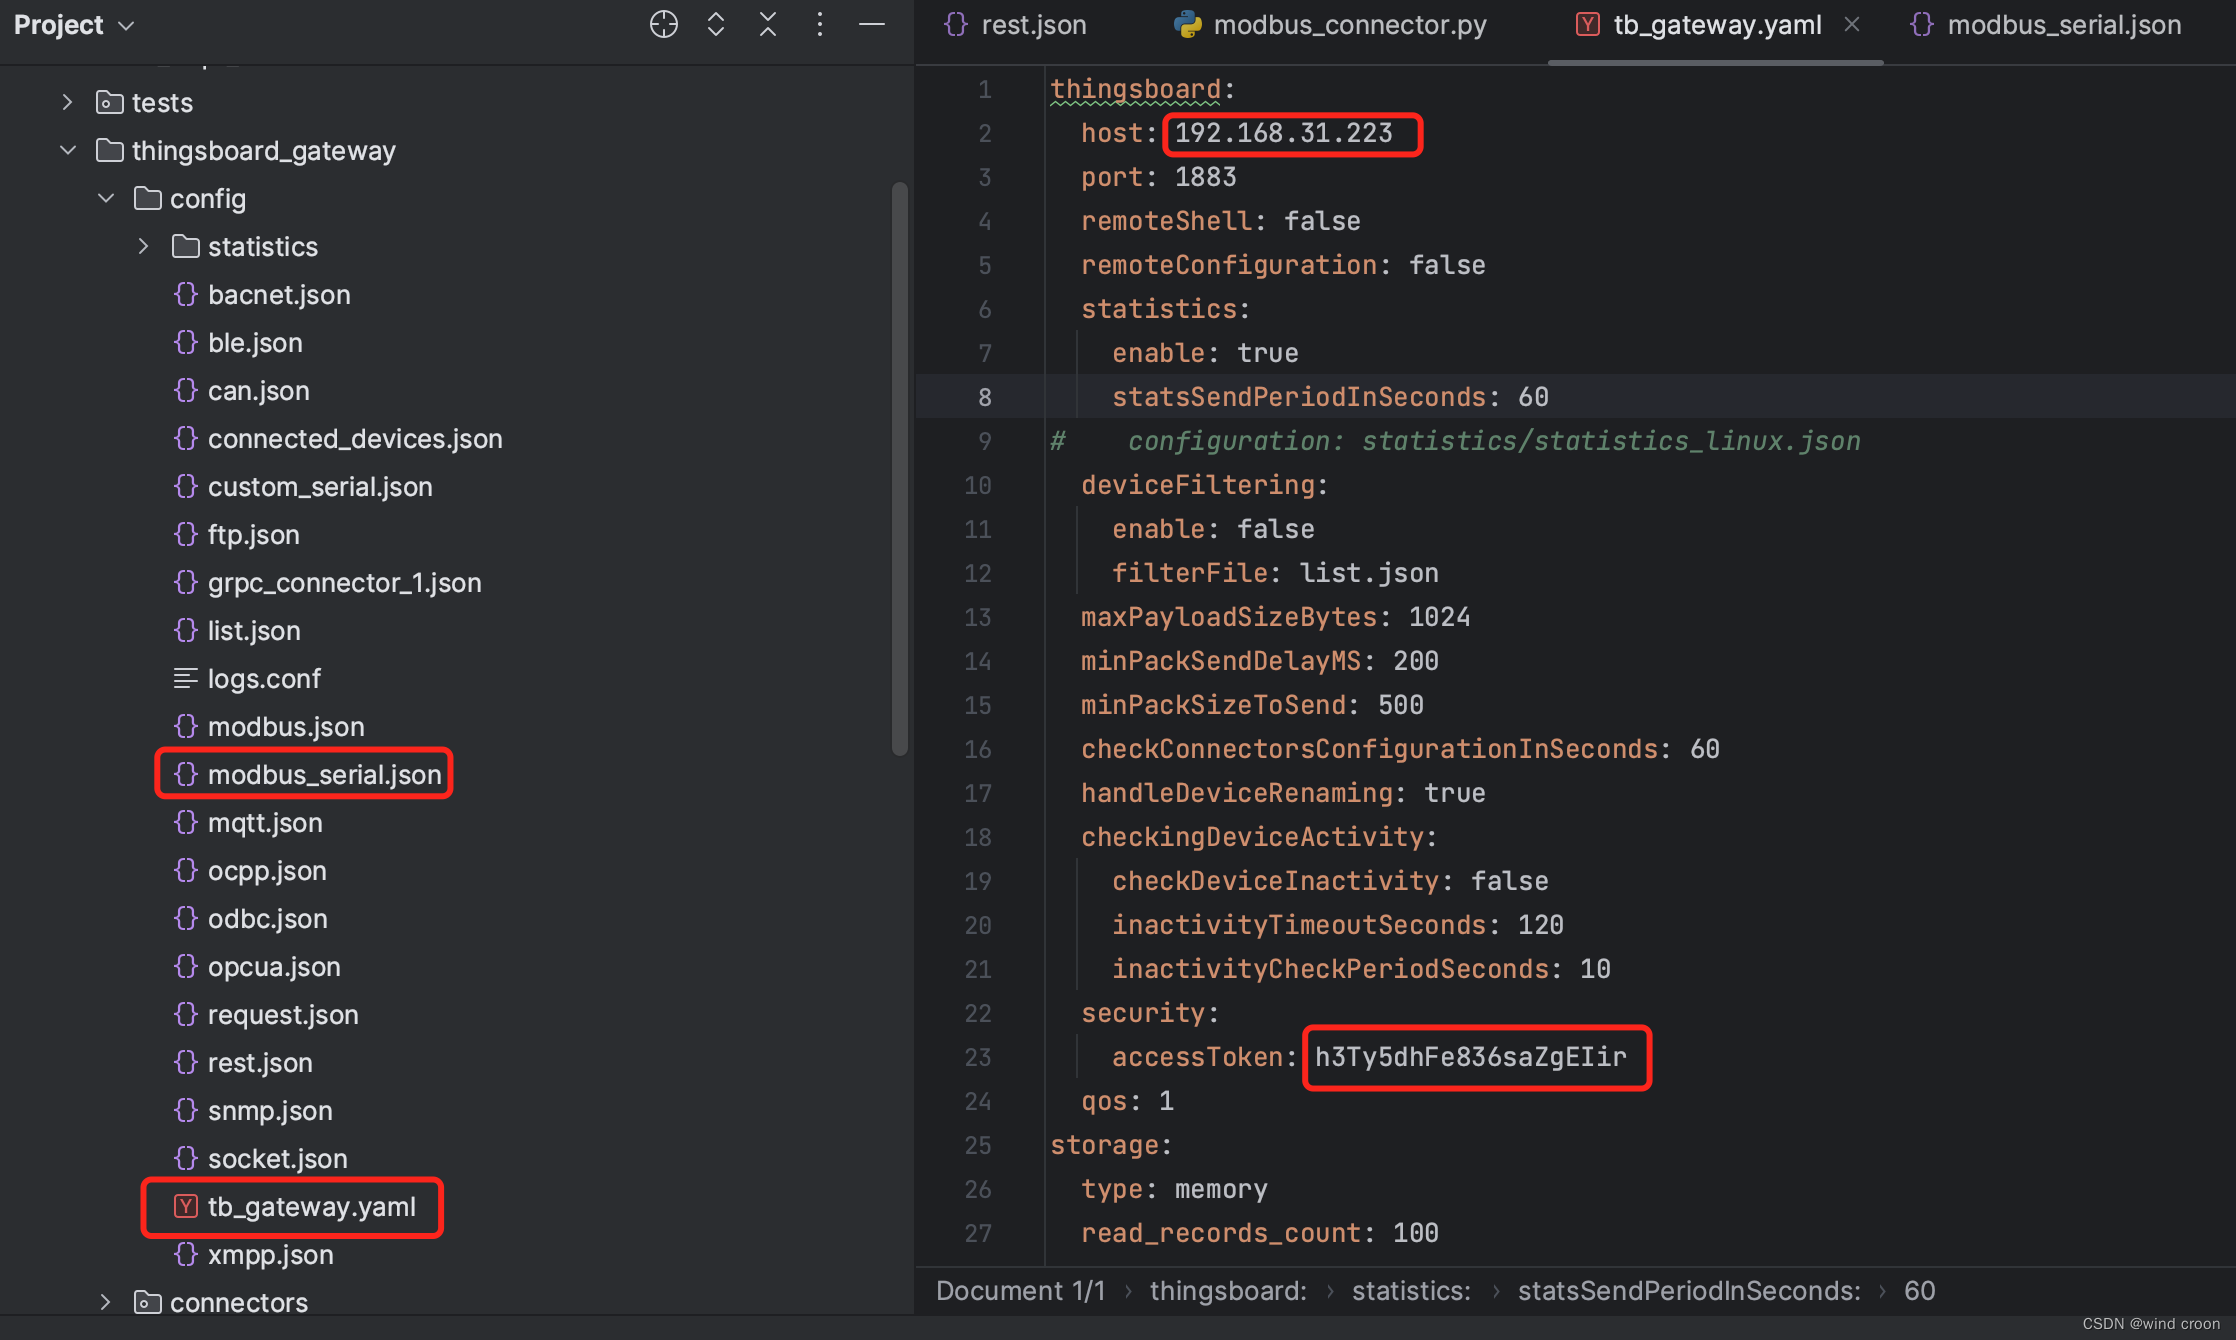Click the port value 1883
Viewport: 2236px width, 1340px height.
tap(1205, 177)
